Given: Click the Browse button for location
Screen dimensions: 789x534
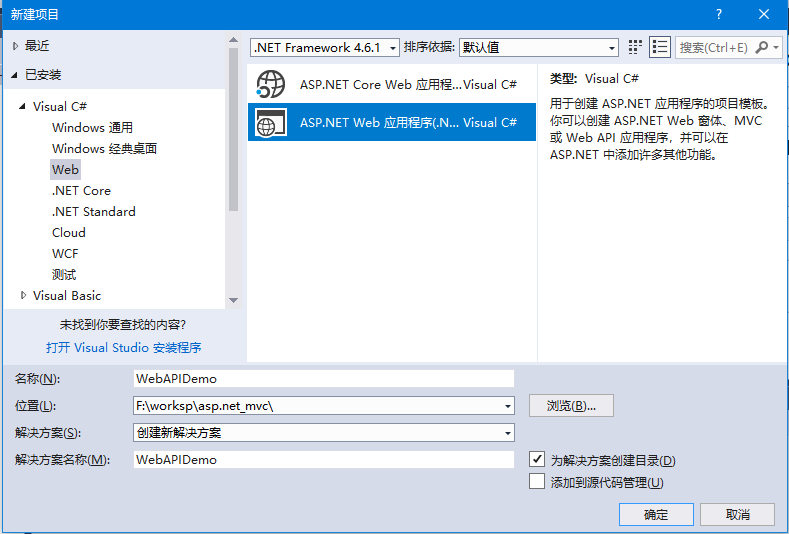Looking at the screenshot, I should coord(571,406).
